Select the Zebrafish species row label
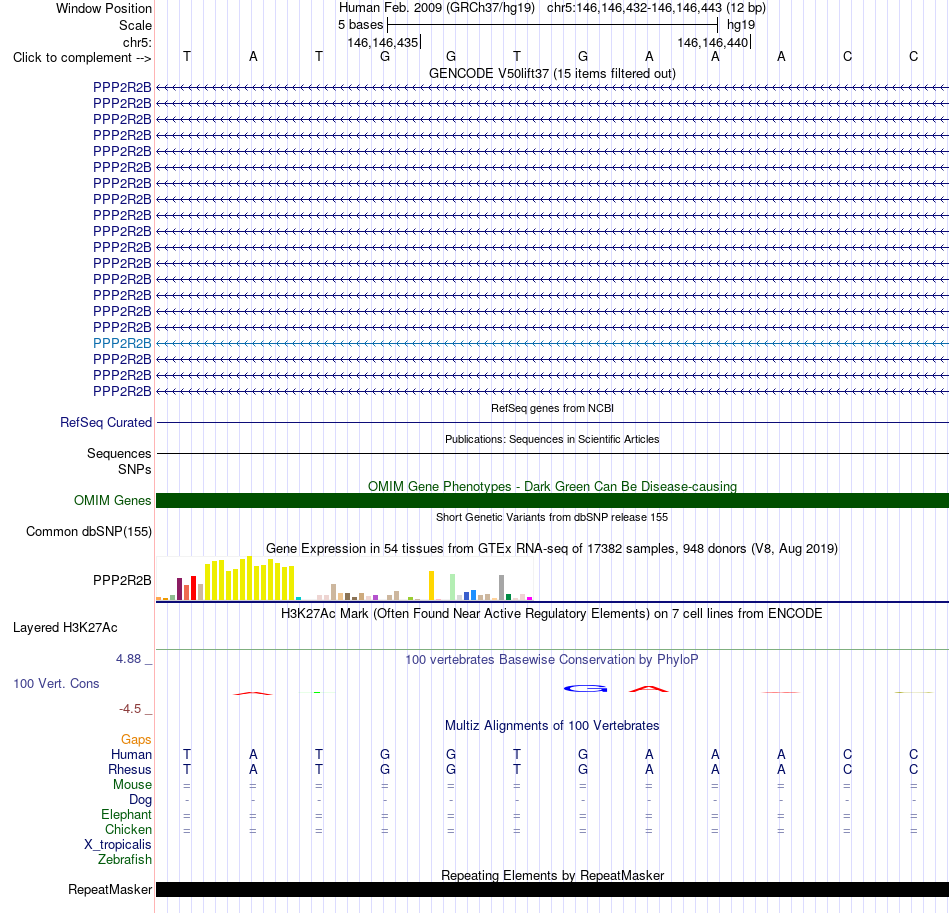Image resolution: width=950 pixels, height=913 pixels. (125, 859)
